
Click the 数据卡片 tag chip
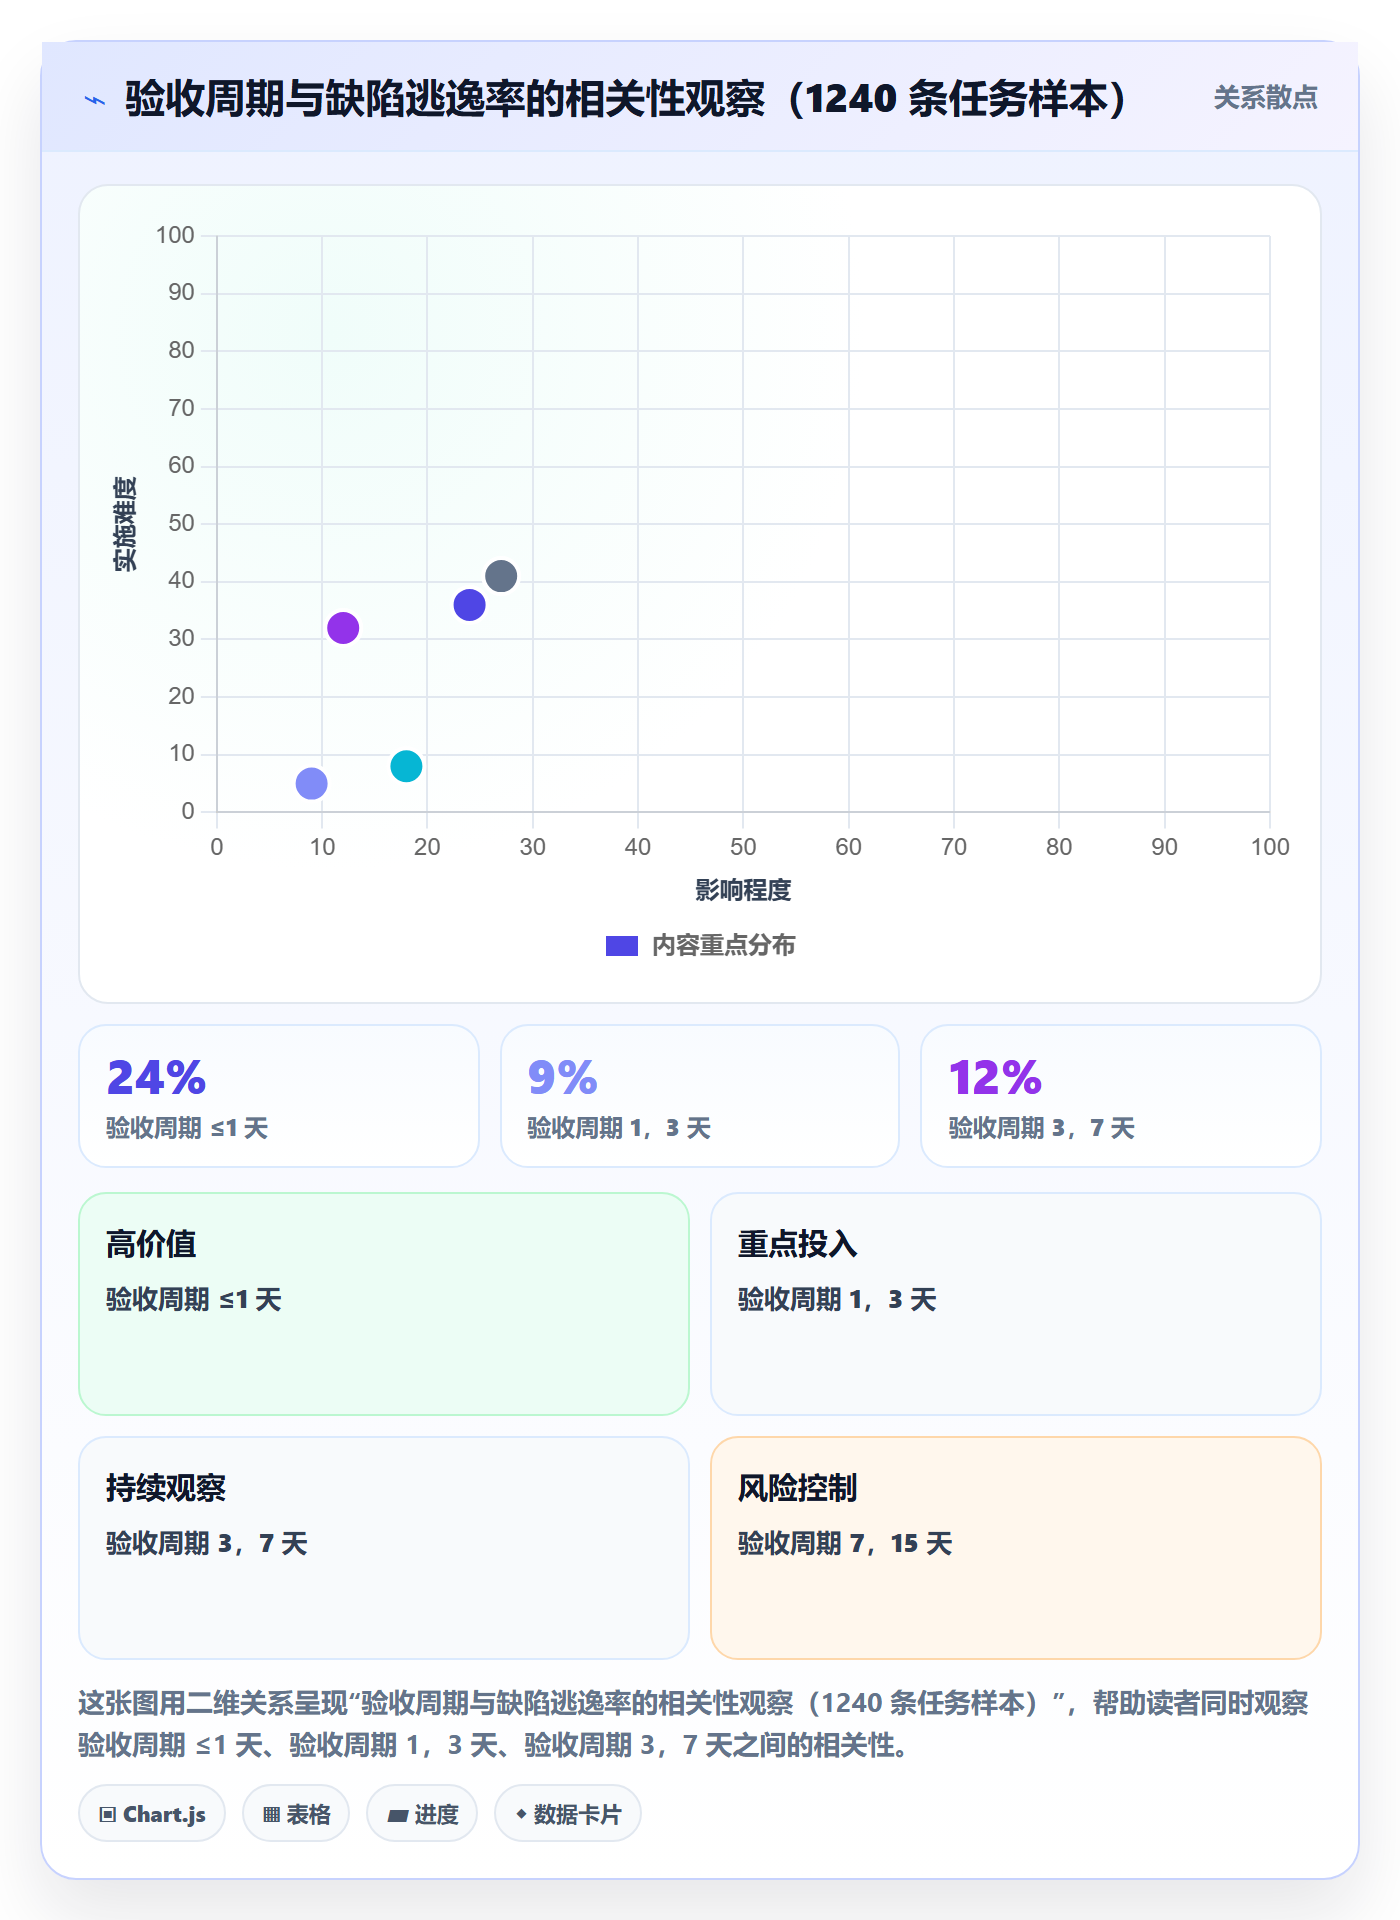pyautogui.click(x=568, y=1814)
